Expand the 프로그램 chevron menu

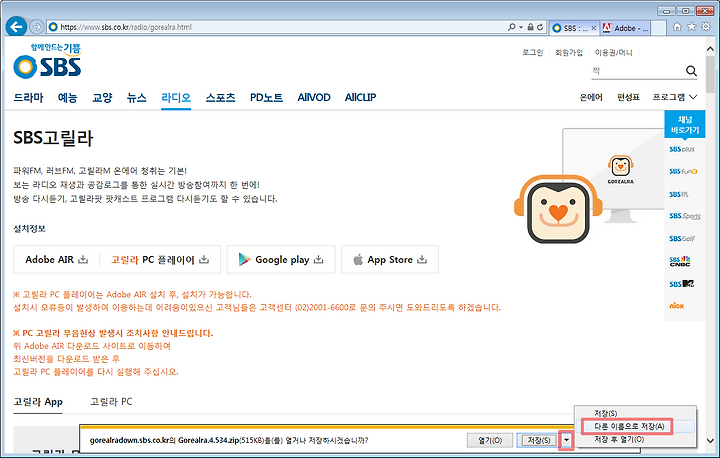click(x=693, y=97)
